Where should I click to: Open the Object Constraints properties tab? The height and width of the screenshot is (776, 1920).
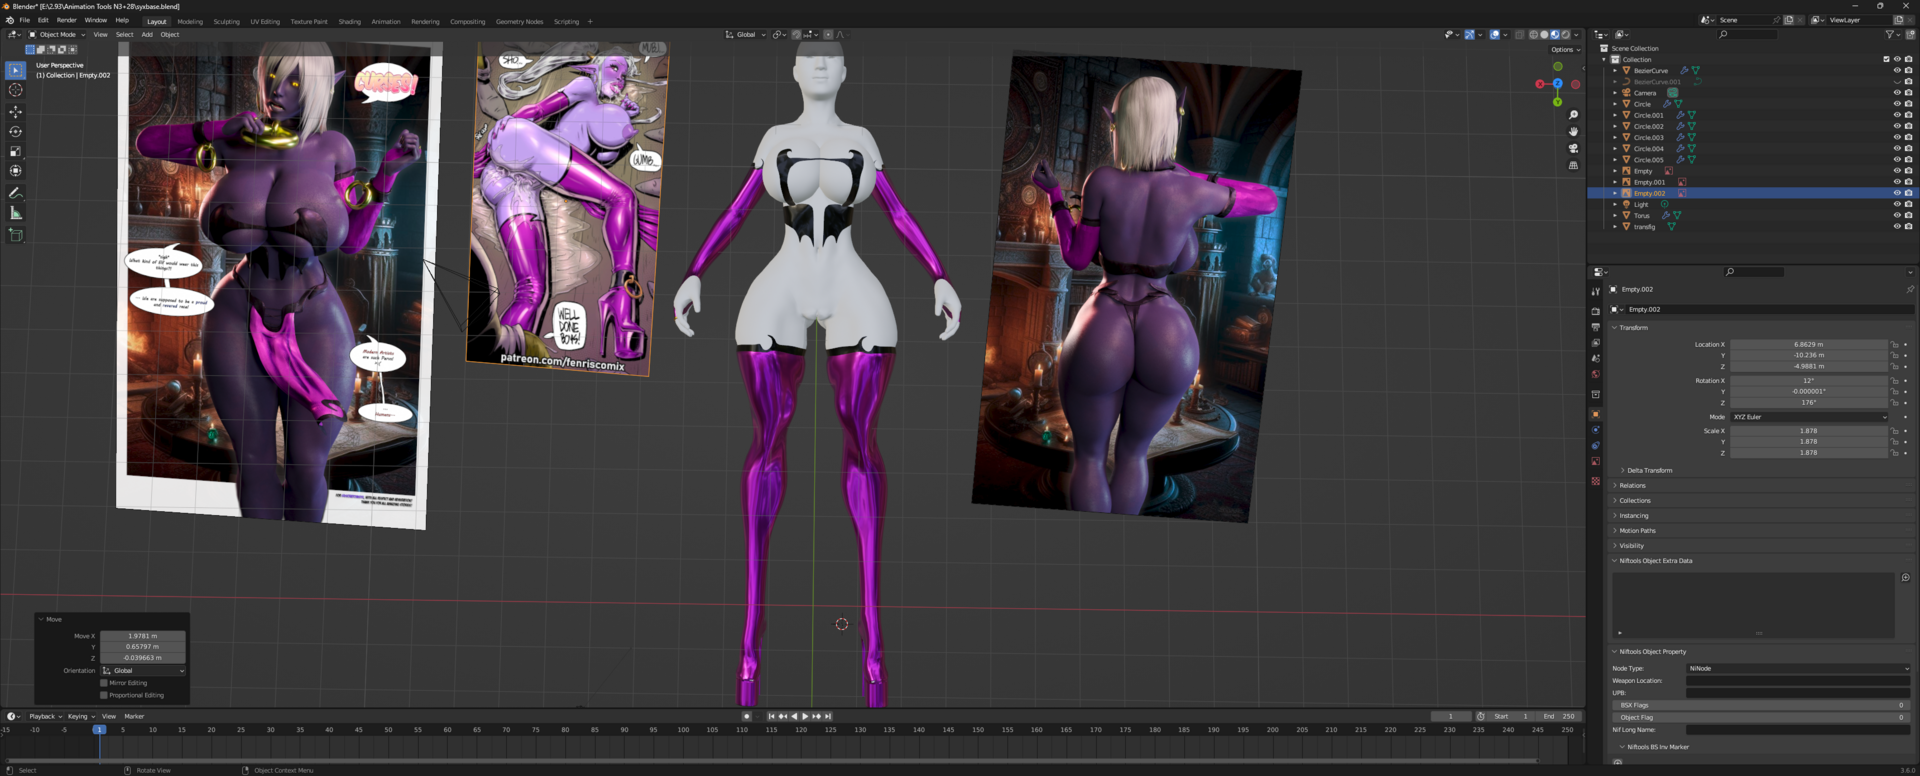(x=1595, y=446)
